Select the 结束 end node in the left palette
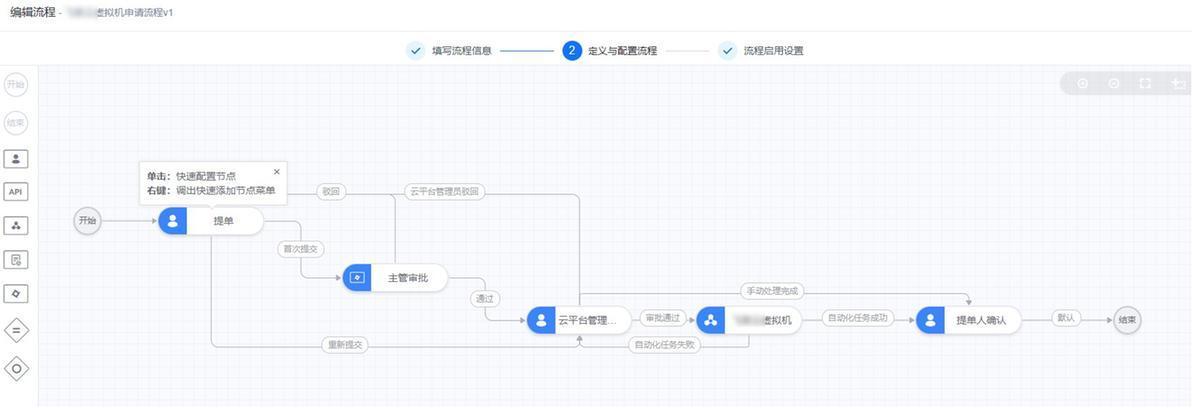 [x=16, y=122]
